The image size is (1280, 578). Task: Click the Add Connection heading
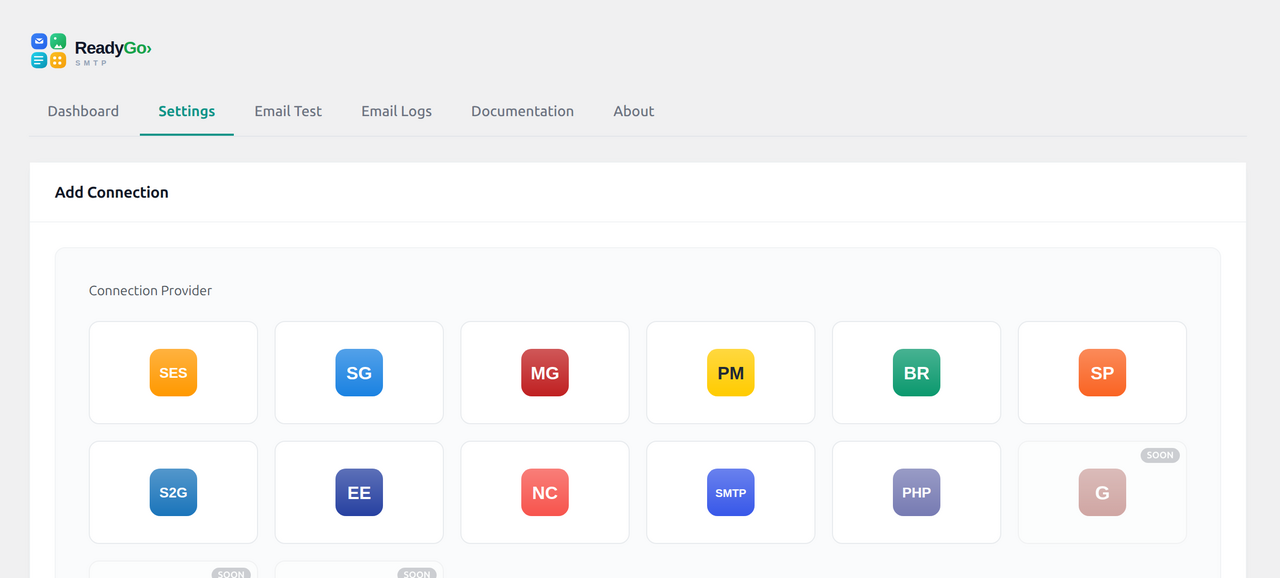pyautogui.click(x=112, y=192)
